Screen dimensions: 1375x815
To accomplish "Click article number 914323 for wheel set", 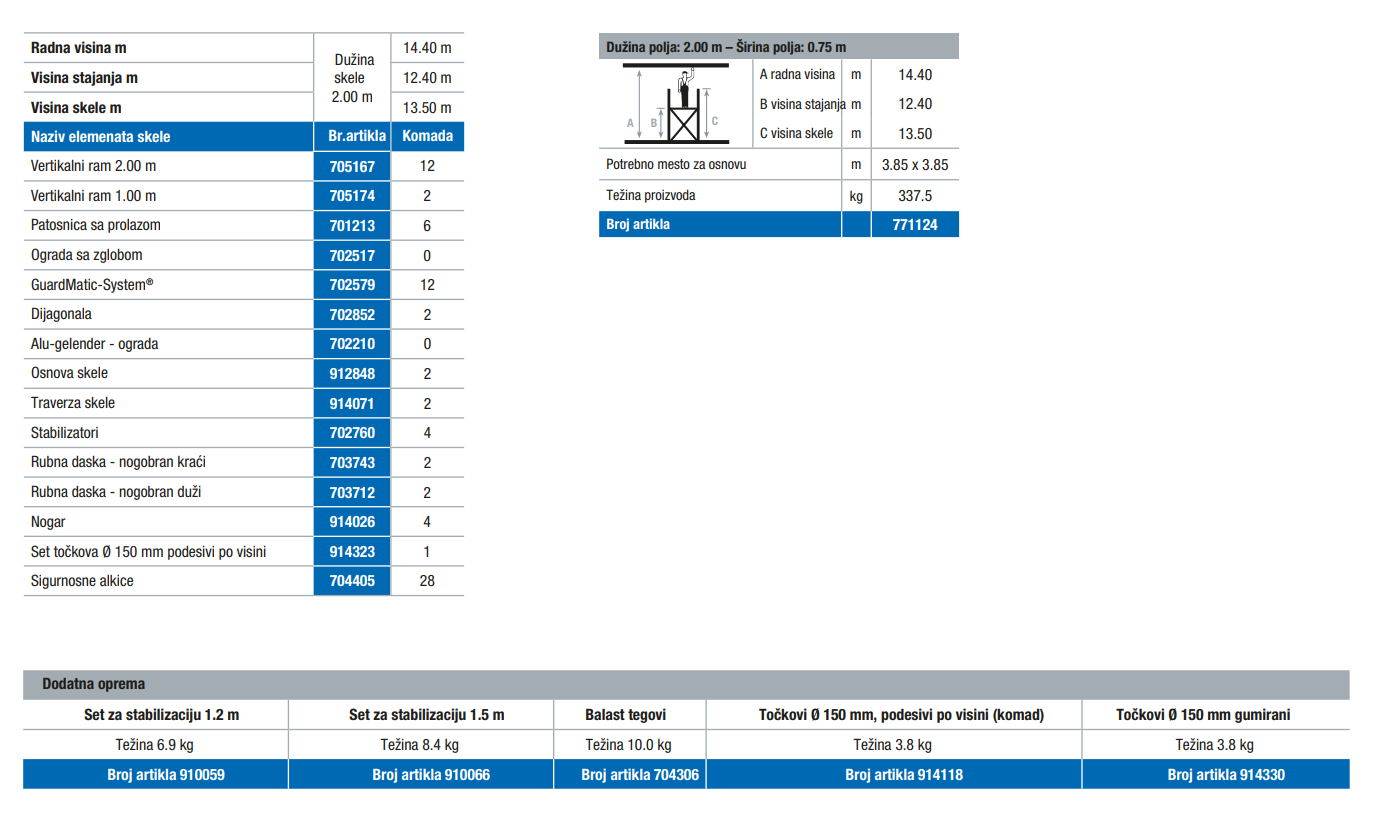I will [x=351, y=552].
